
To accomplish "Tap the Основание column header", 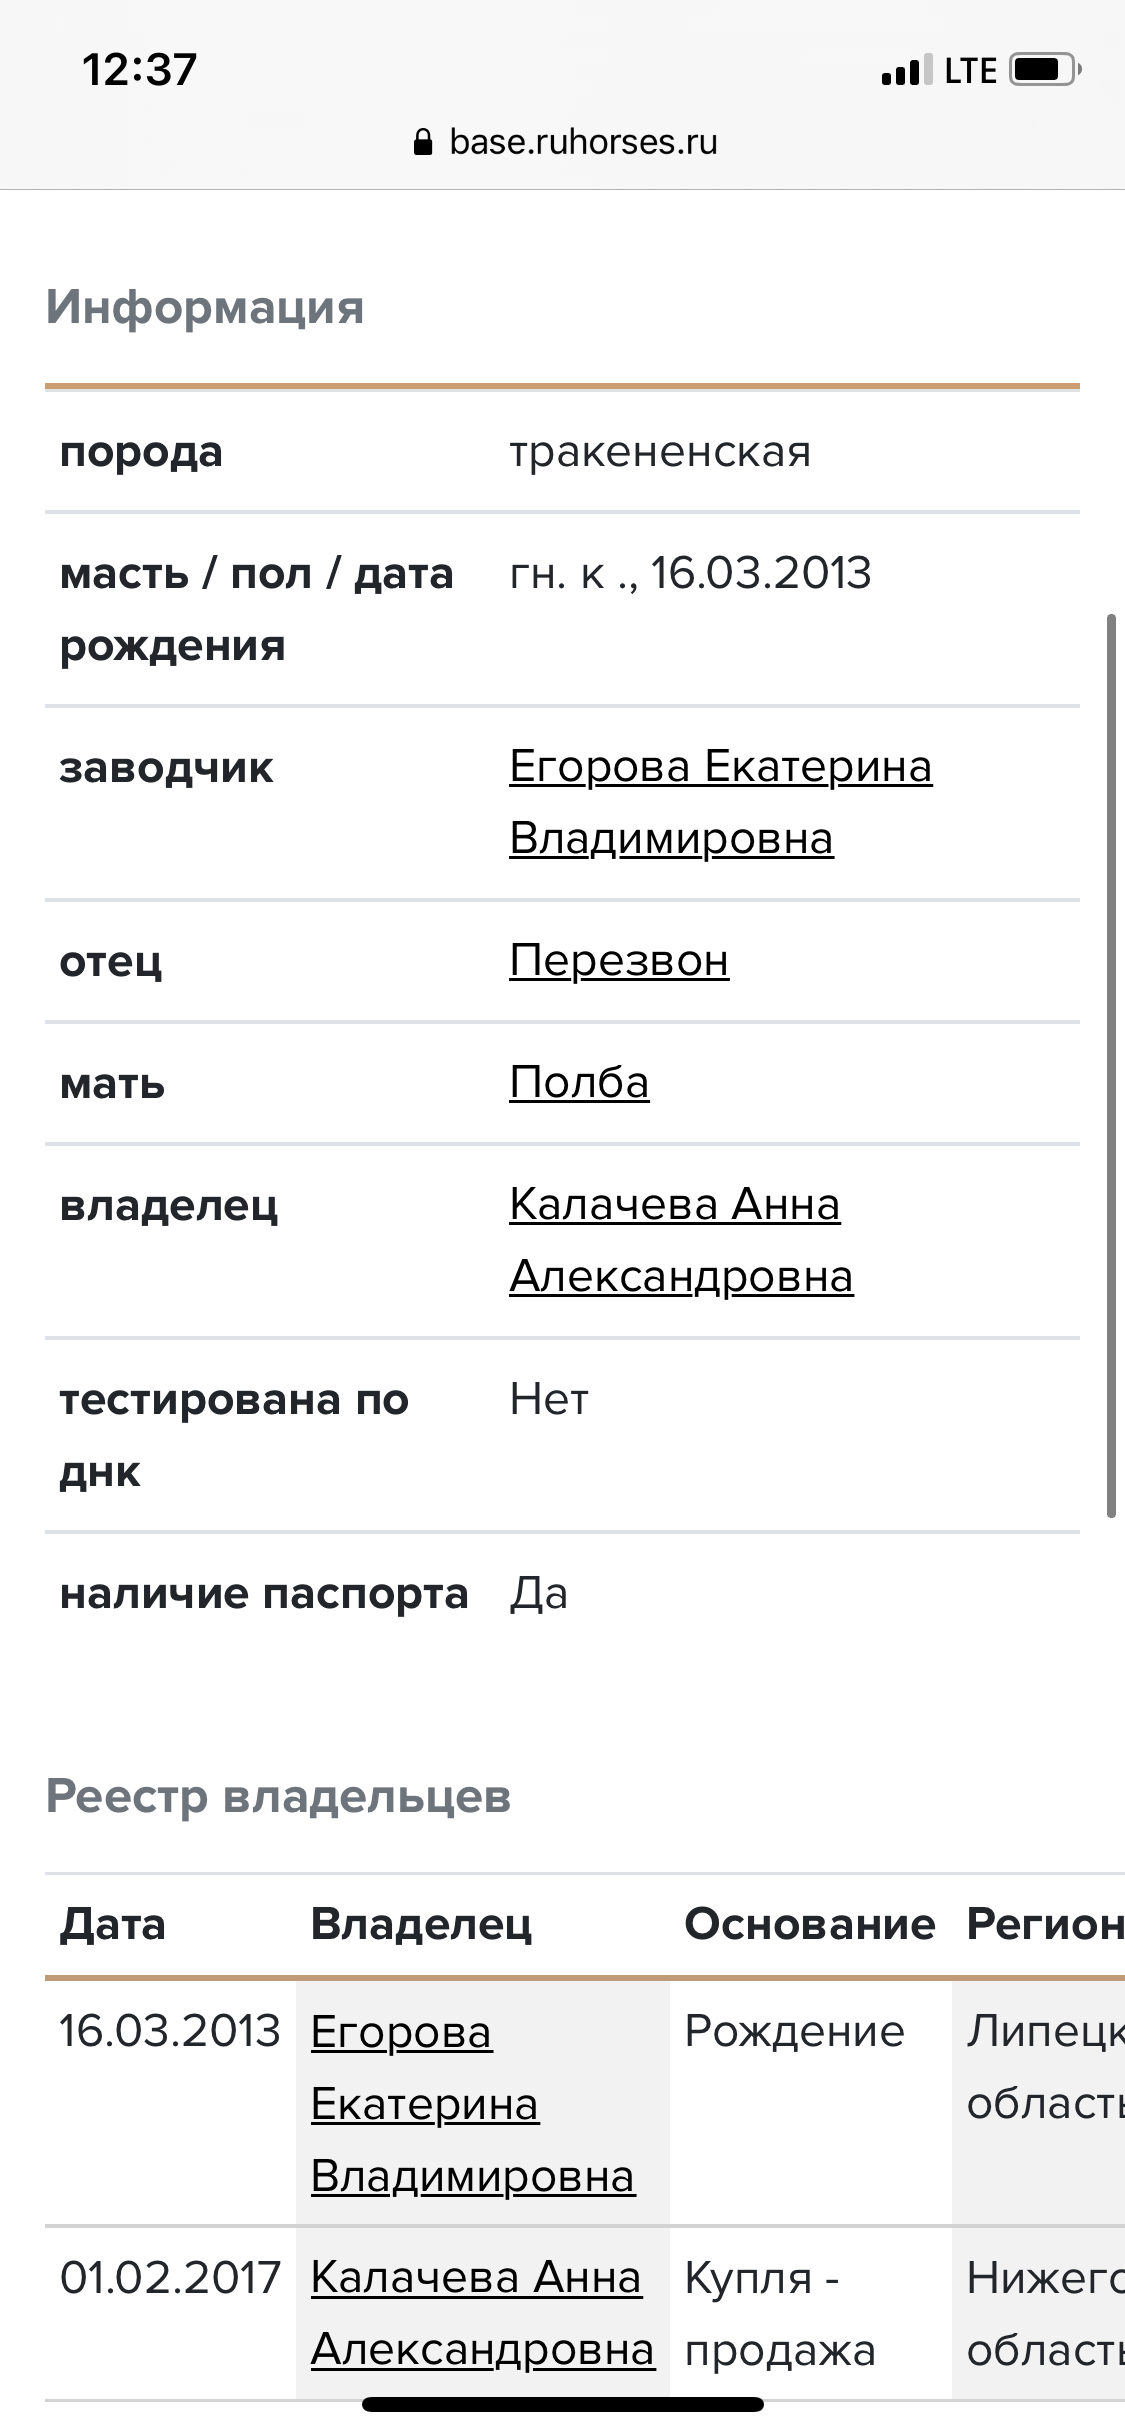I will pos(809,1924).
